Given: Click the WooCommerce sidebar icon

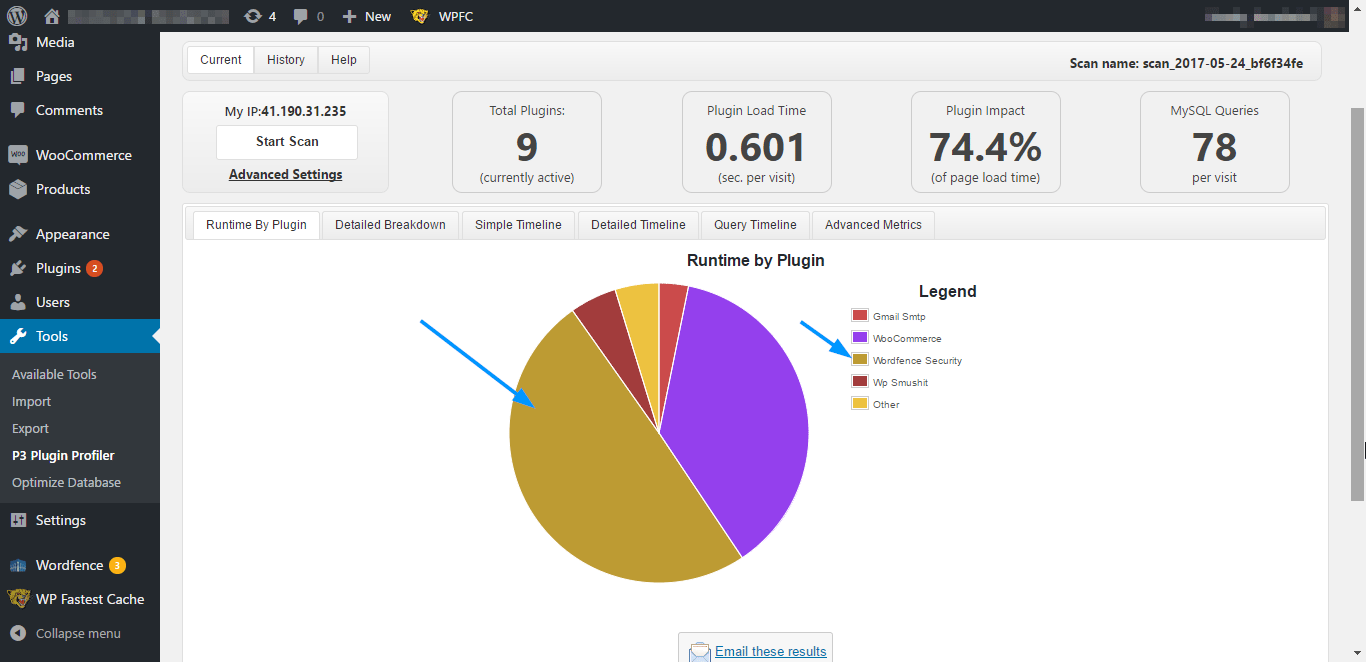Looking at the screenshot, I should [x=18, y=155].
